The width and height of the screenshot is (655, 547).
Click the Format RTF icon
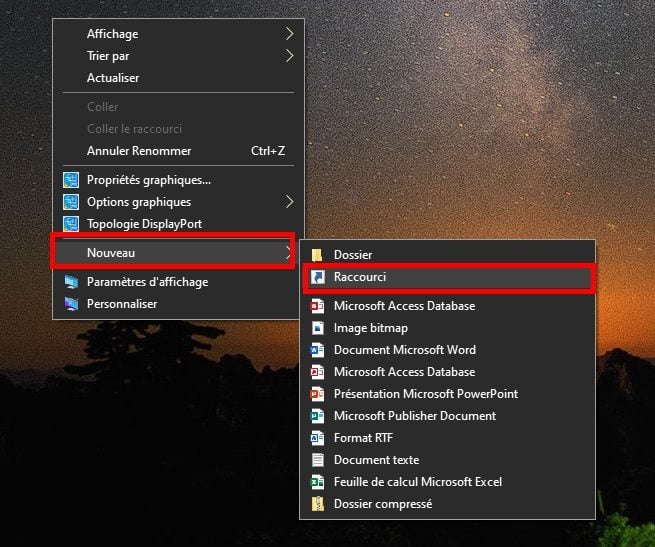pyautogui.click(x=317, y=438)
